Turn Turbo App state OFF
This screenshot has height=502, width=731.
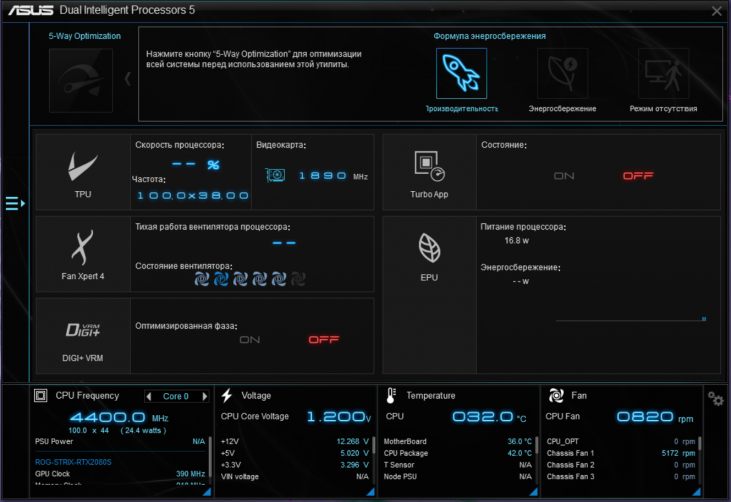coord(638,176)
